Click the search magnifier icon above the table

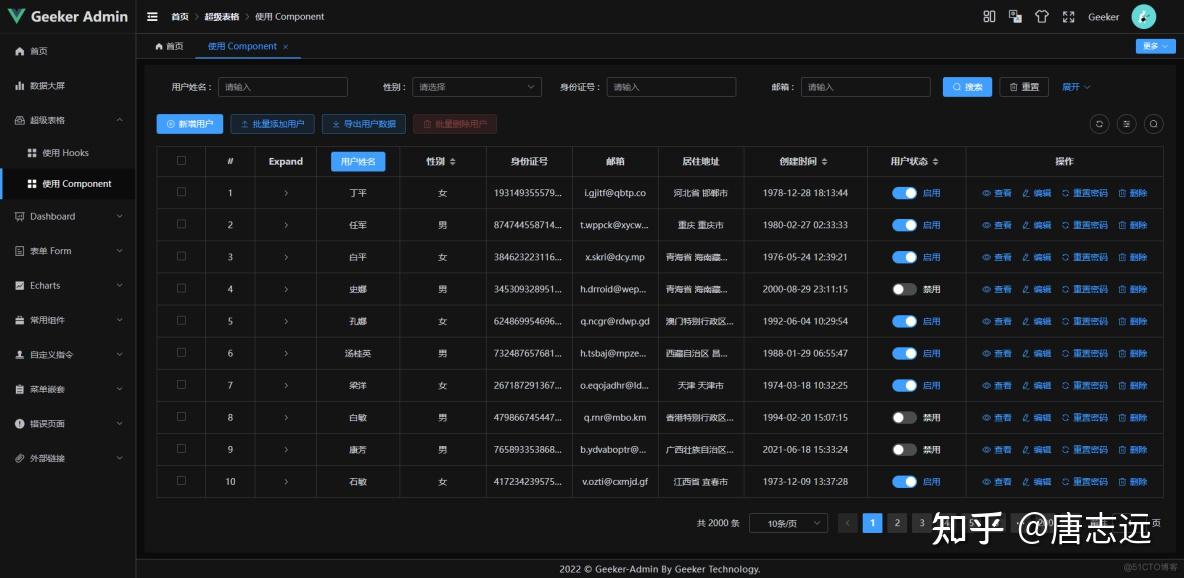click(1153, 124)
